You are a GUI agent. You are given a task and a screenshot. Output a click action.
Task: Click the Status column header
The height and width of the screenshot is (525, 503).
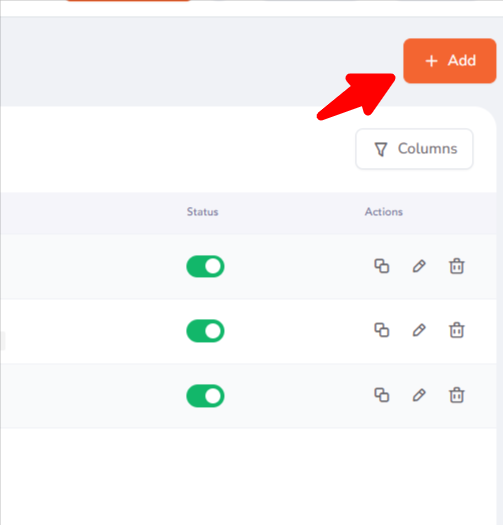pos(202,212)
